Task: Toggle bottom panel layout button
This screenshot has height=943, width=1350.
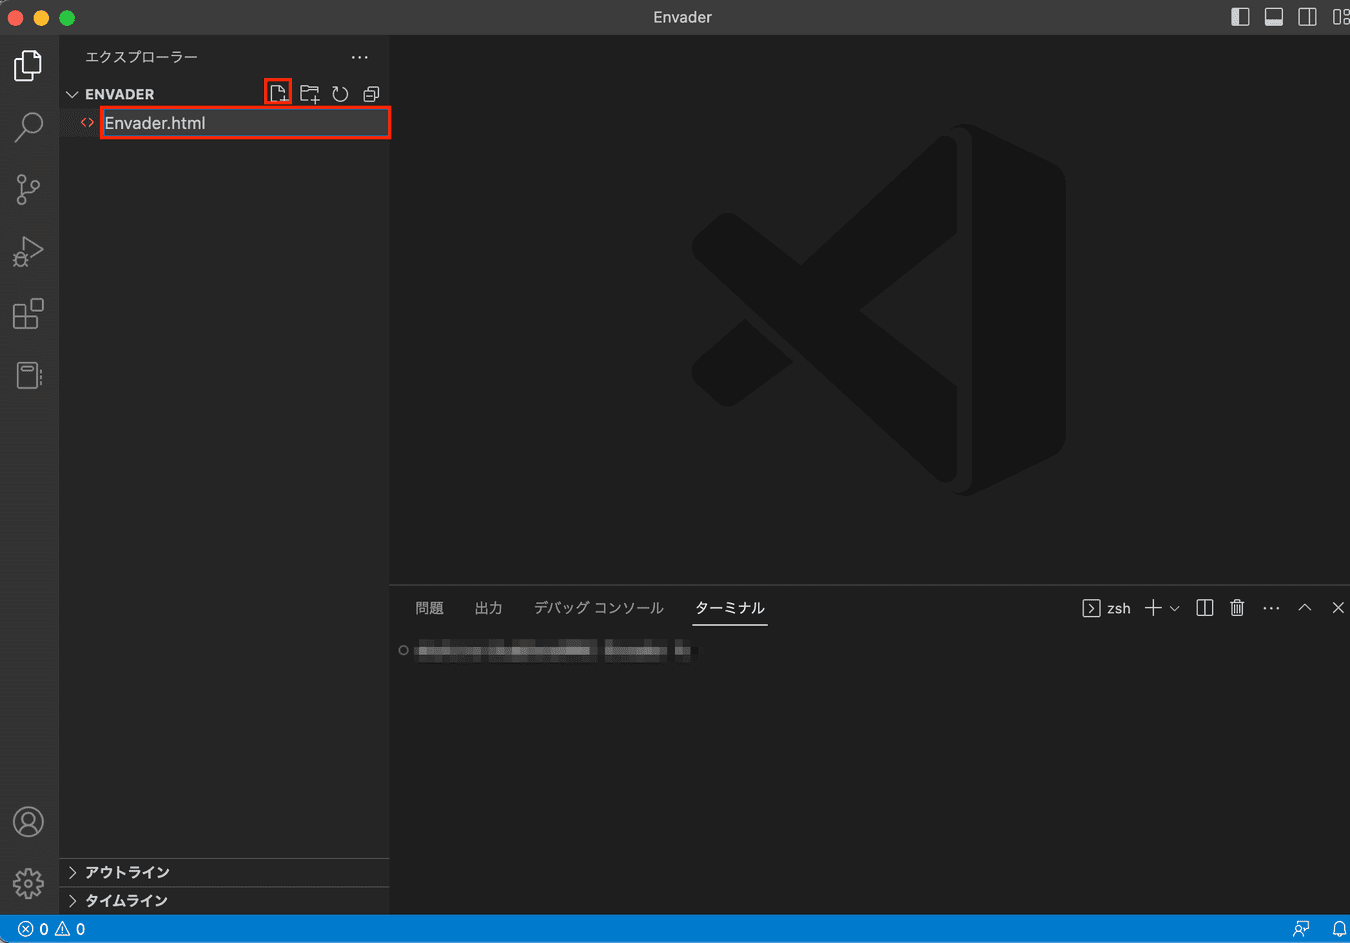Action: pyautogui.click(x=1274, y=17)
